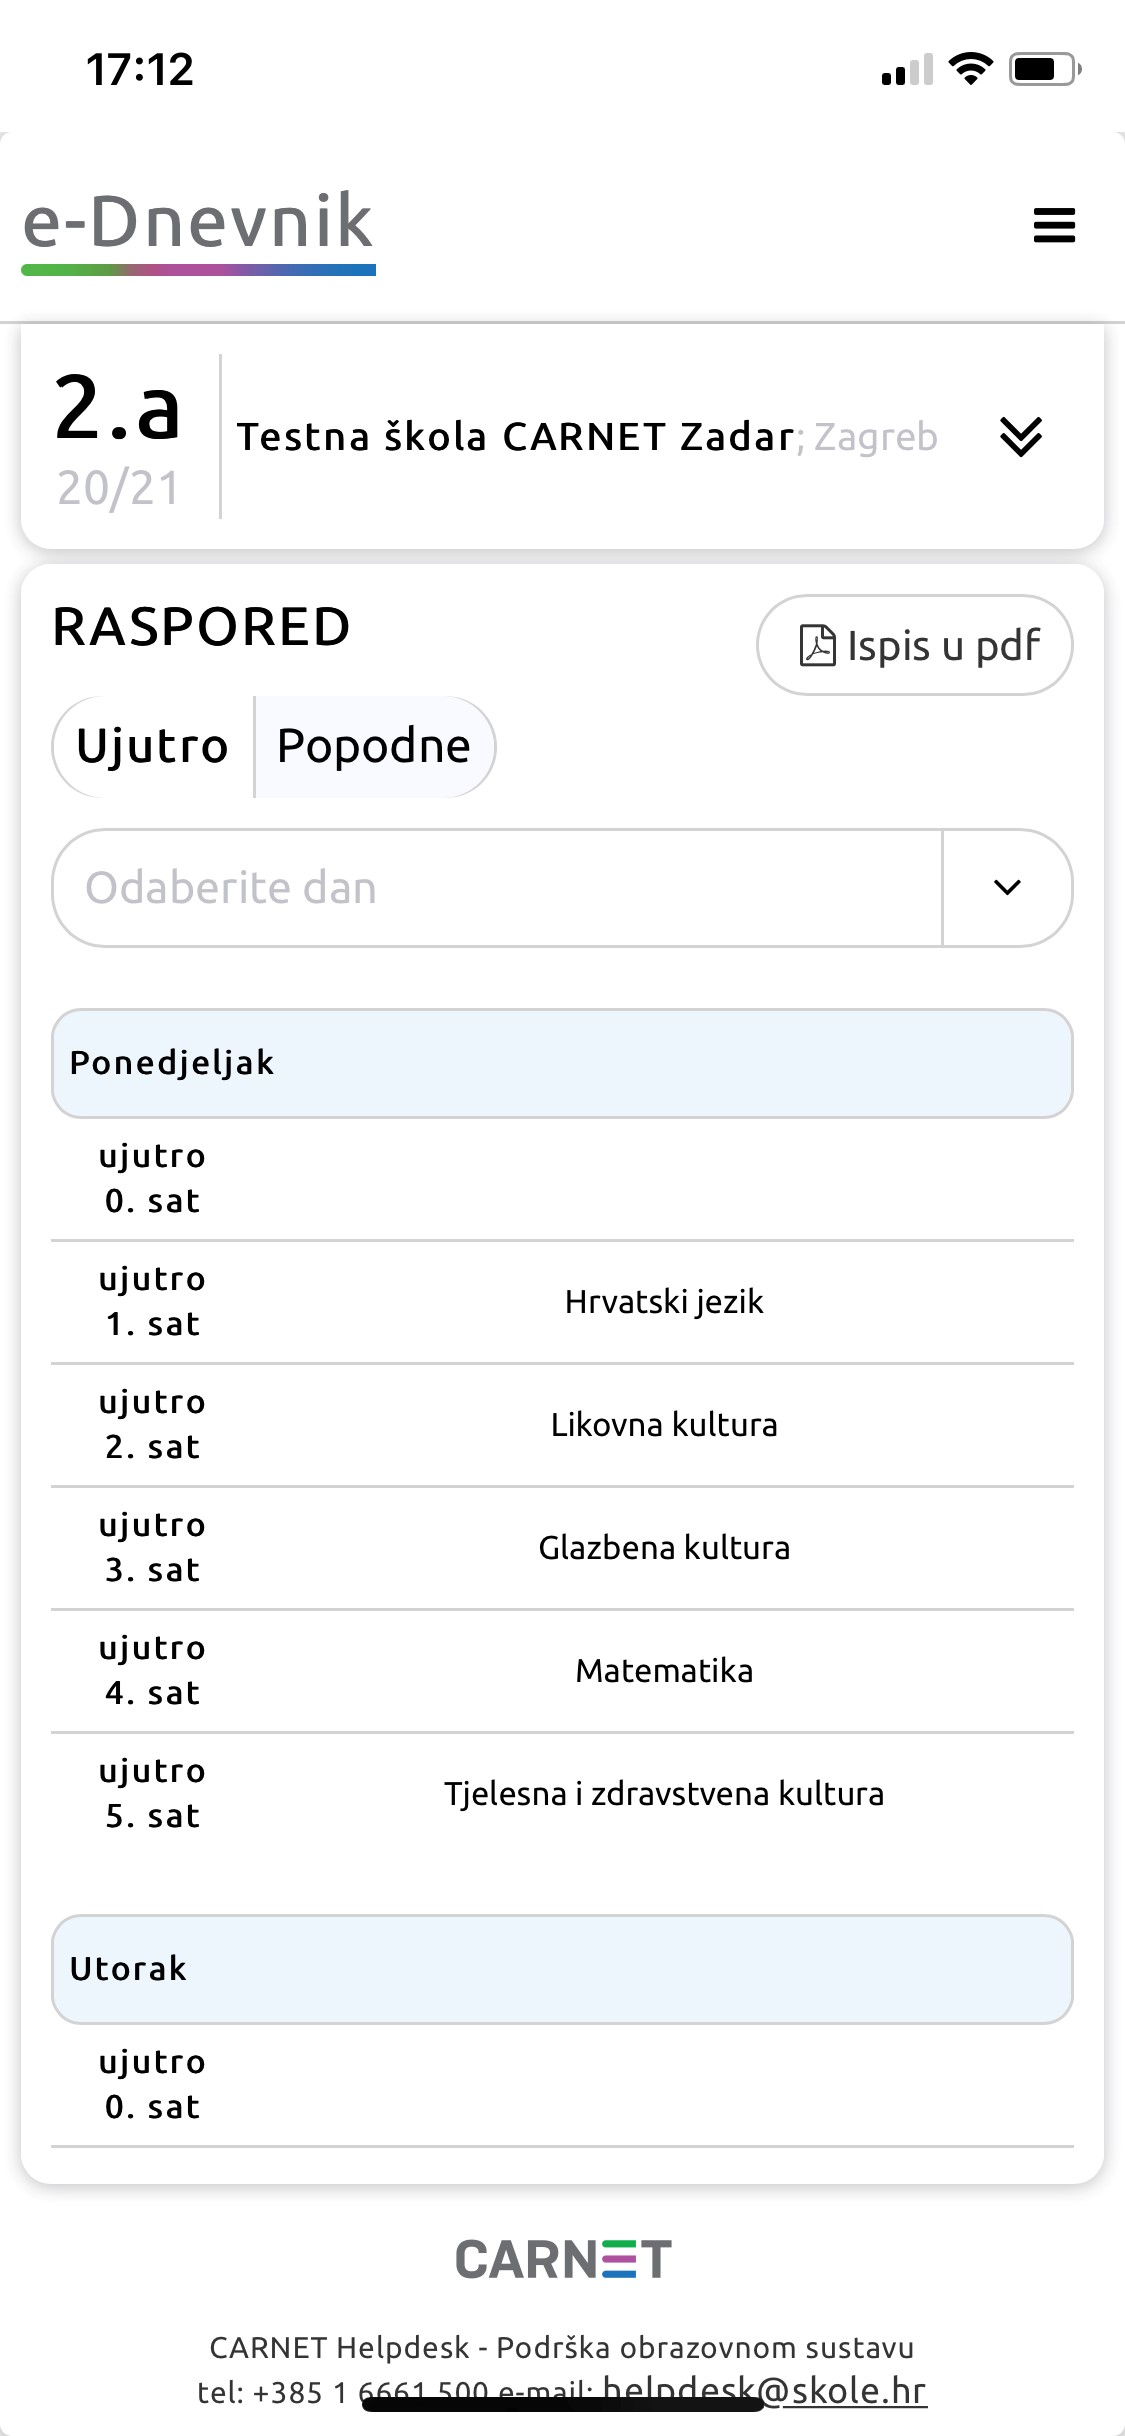Tap the Wi-Fi status icon
Viewport: 1125px width, 2436px height.
(x=969, y=69)
